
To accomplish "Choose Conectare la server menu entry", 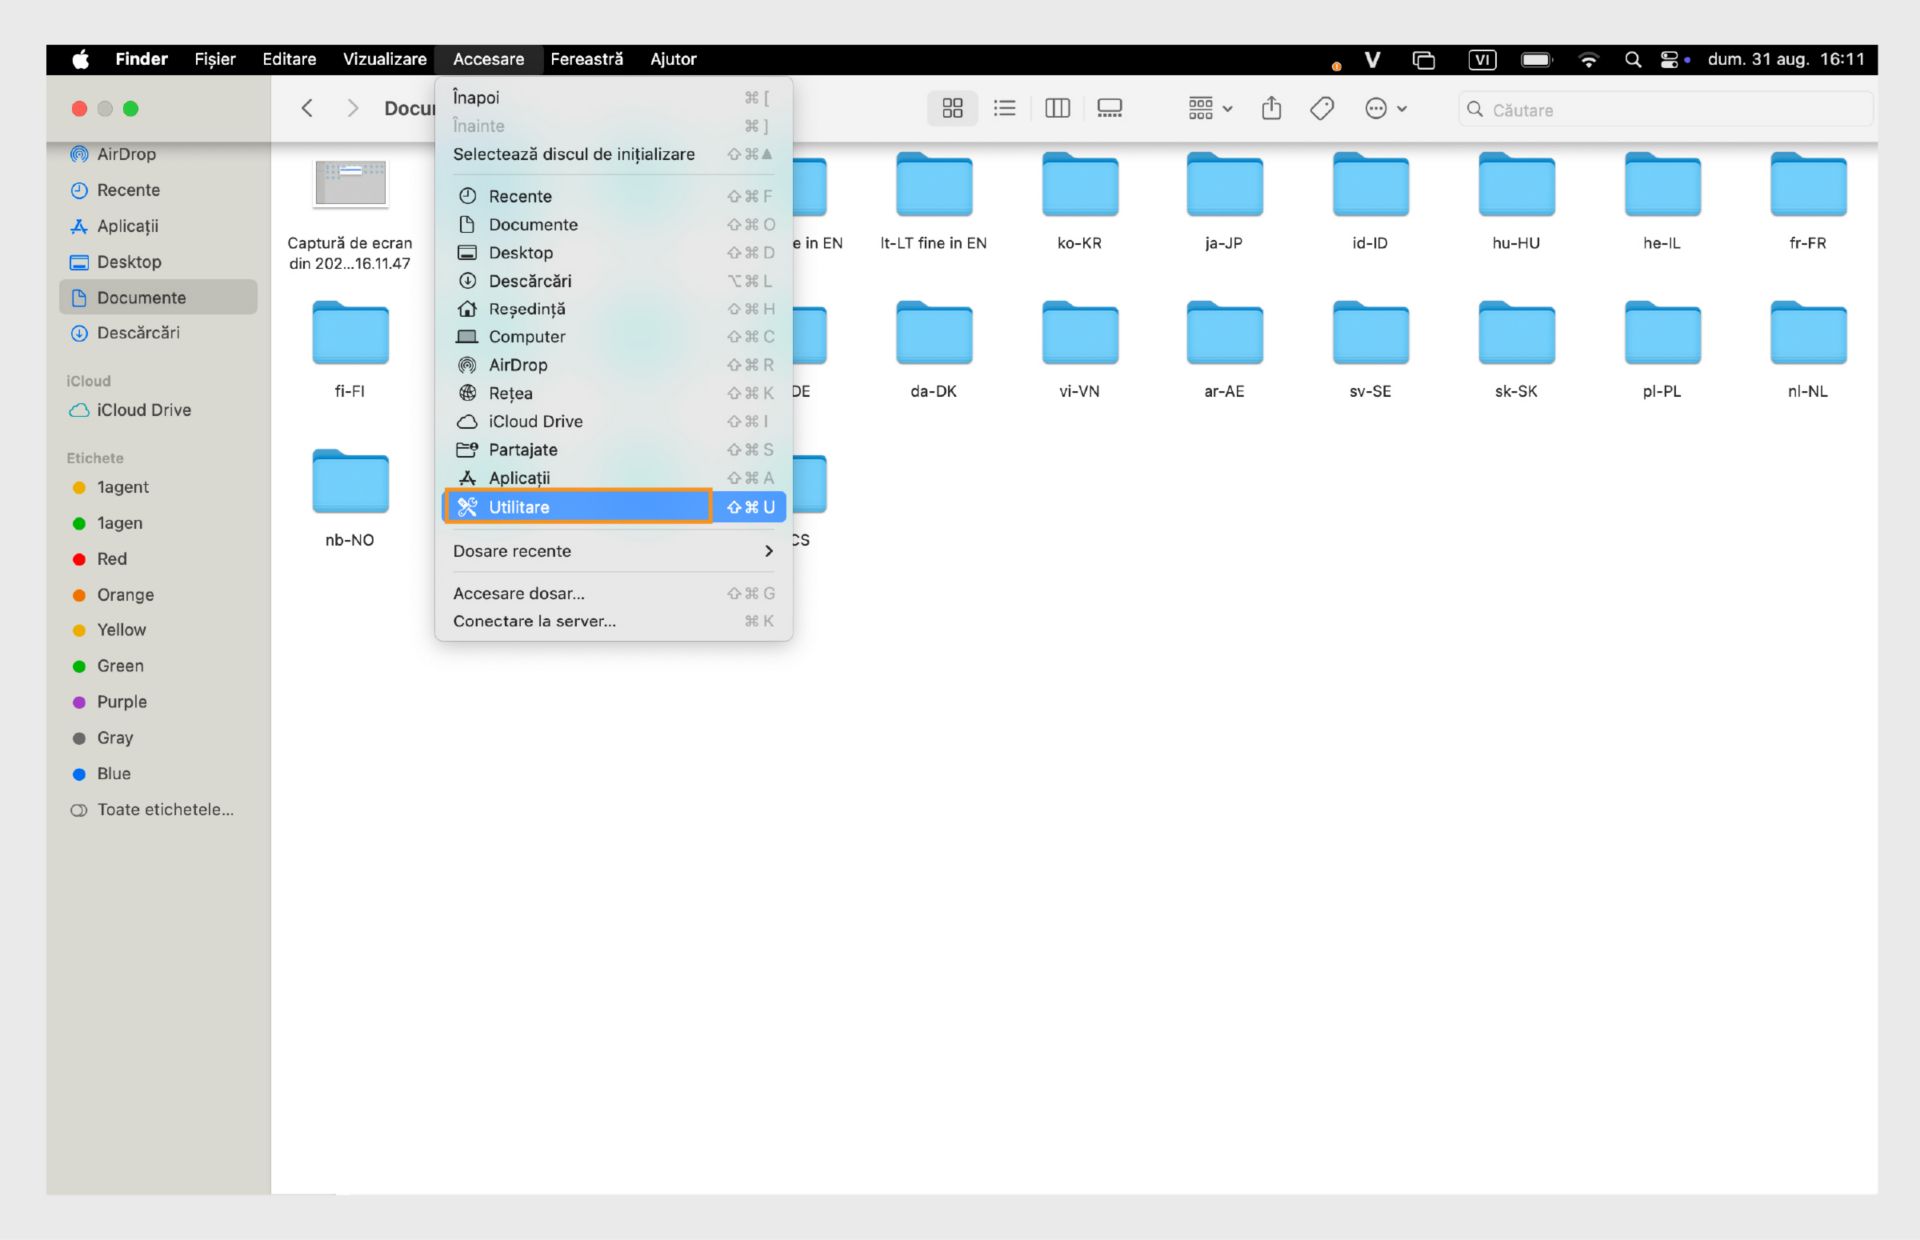I will (534, 621).
